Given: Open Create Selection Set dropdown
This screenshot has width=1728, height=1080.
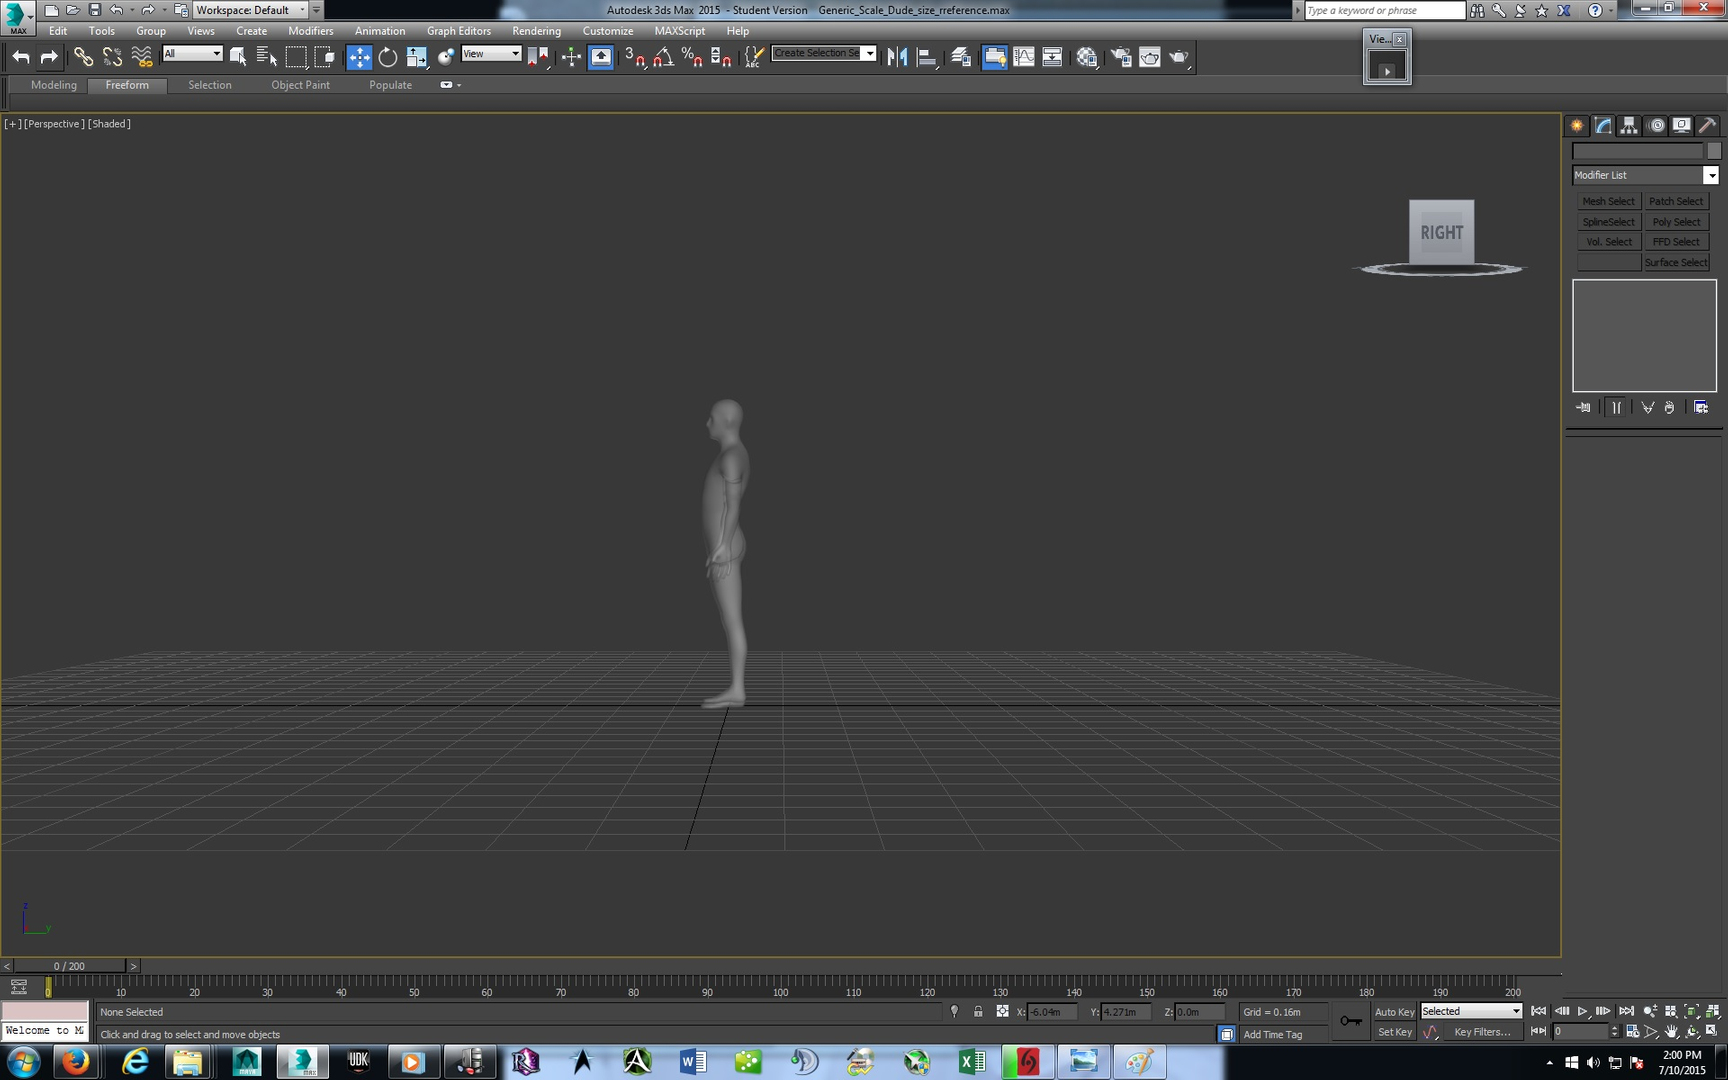Looking at the screenshot, I should 824,53.
